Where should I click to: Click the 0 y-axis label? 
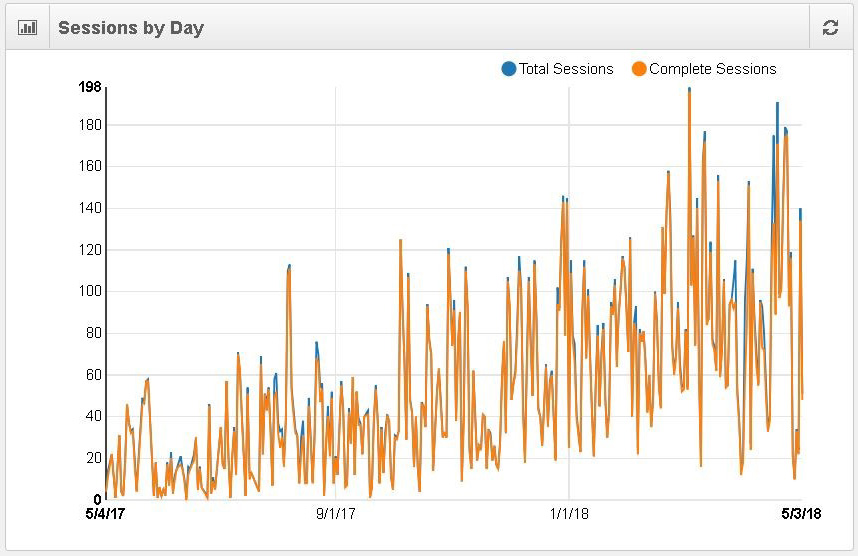point(97,499)
